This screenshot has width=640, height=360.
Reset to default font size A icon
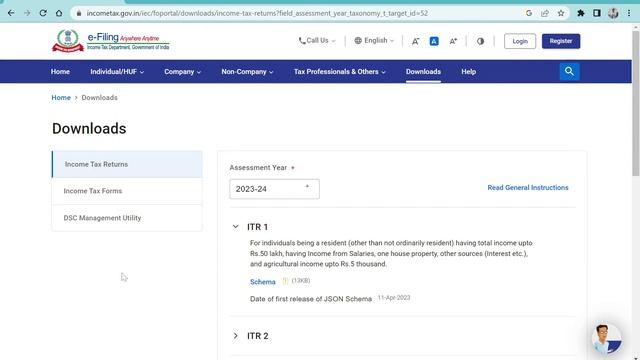pos(434,41)
